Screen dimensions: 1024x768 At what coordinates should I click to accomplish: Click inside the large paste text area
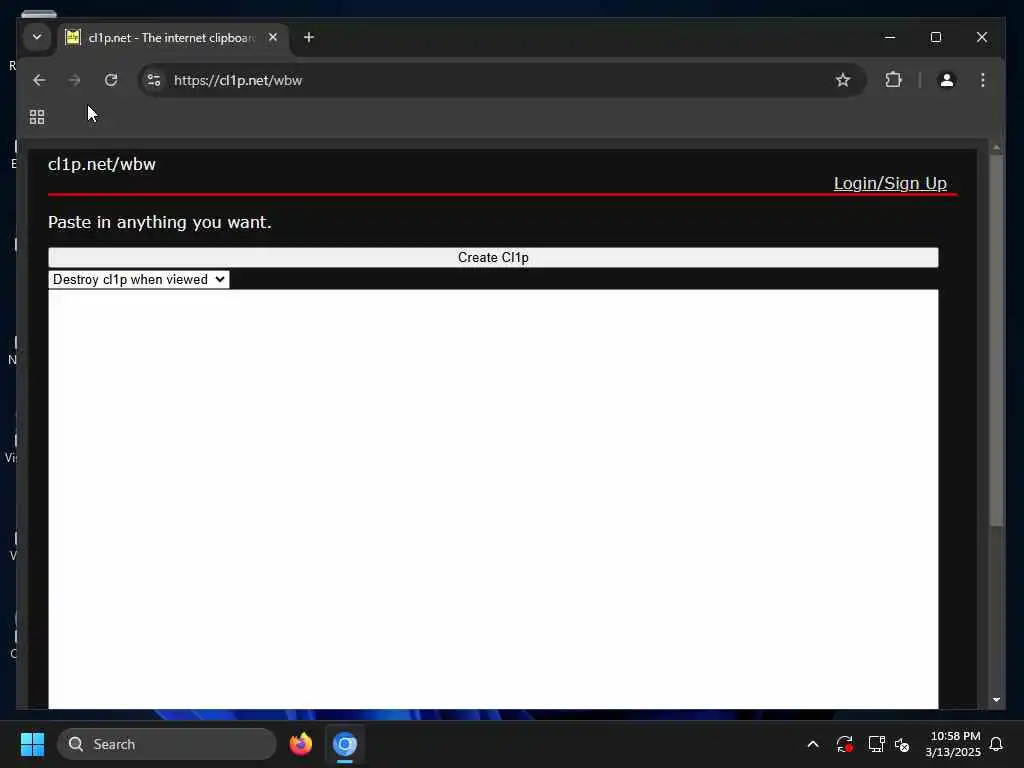pyautogui.click(x=493, y=499)
